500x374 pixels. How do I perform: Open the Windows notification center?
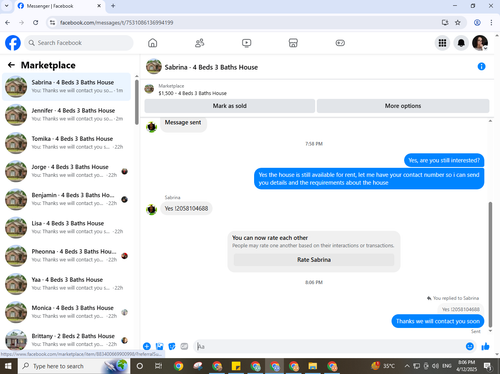tap(488, 366)
